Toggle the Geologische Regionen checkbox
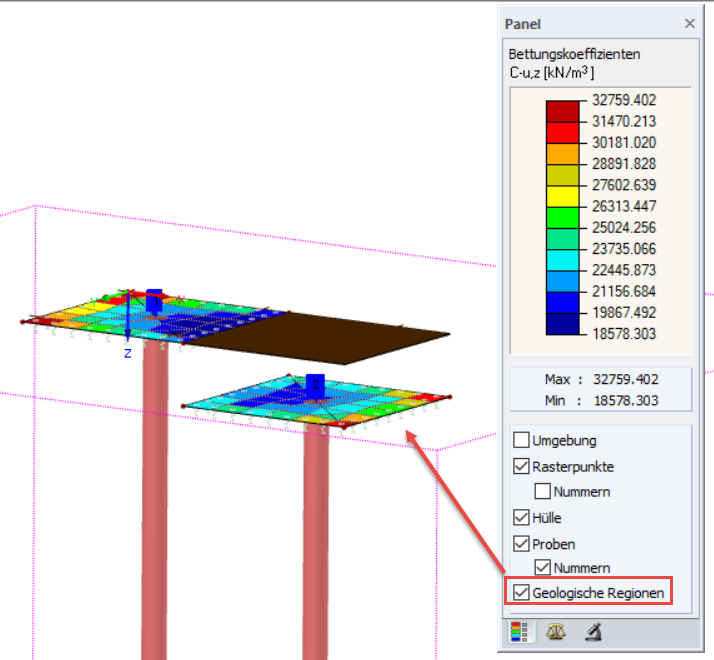The width and height of the screenshot is (714, 660). point(521,593)
